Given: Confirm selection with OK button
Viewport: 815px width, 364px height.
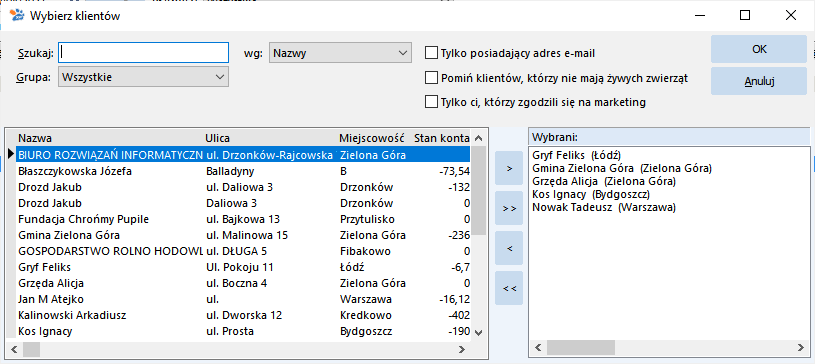Looking at the screenshot, I should [x=759, y=49].
